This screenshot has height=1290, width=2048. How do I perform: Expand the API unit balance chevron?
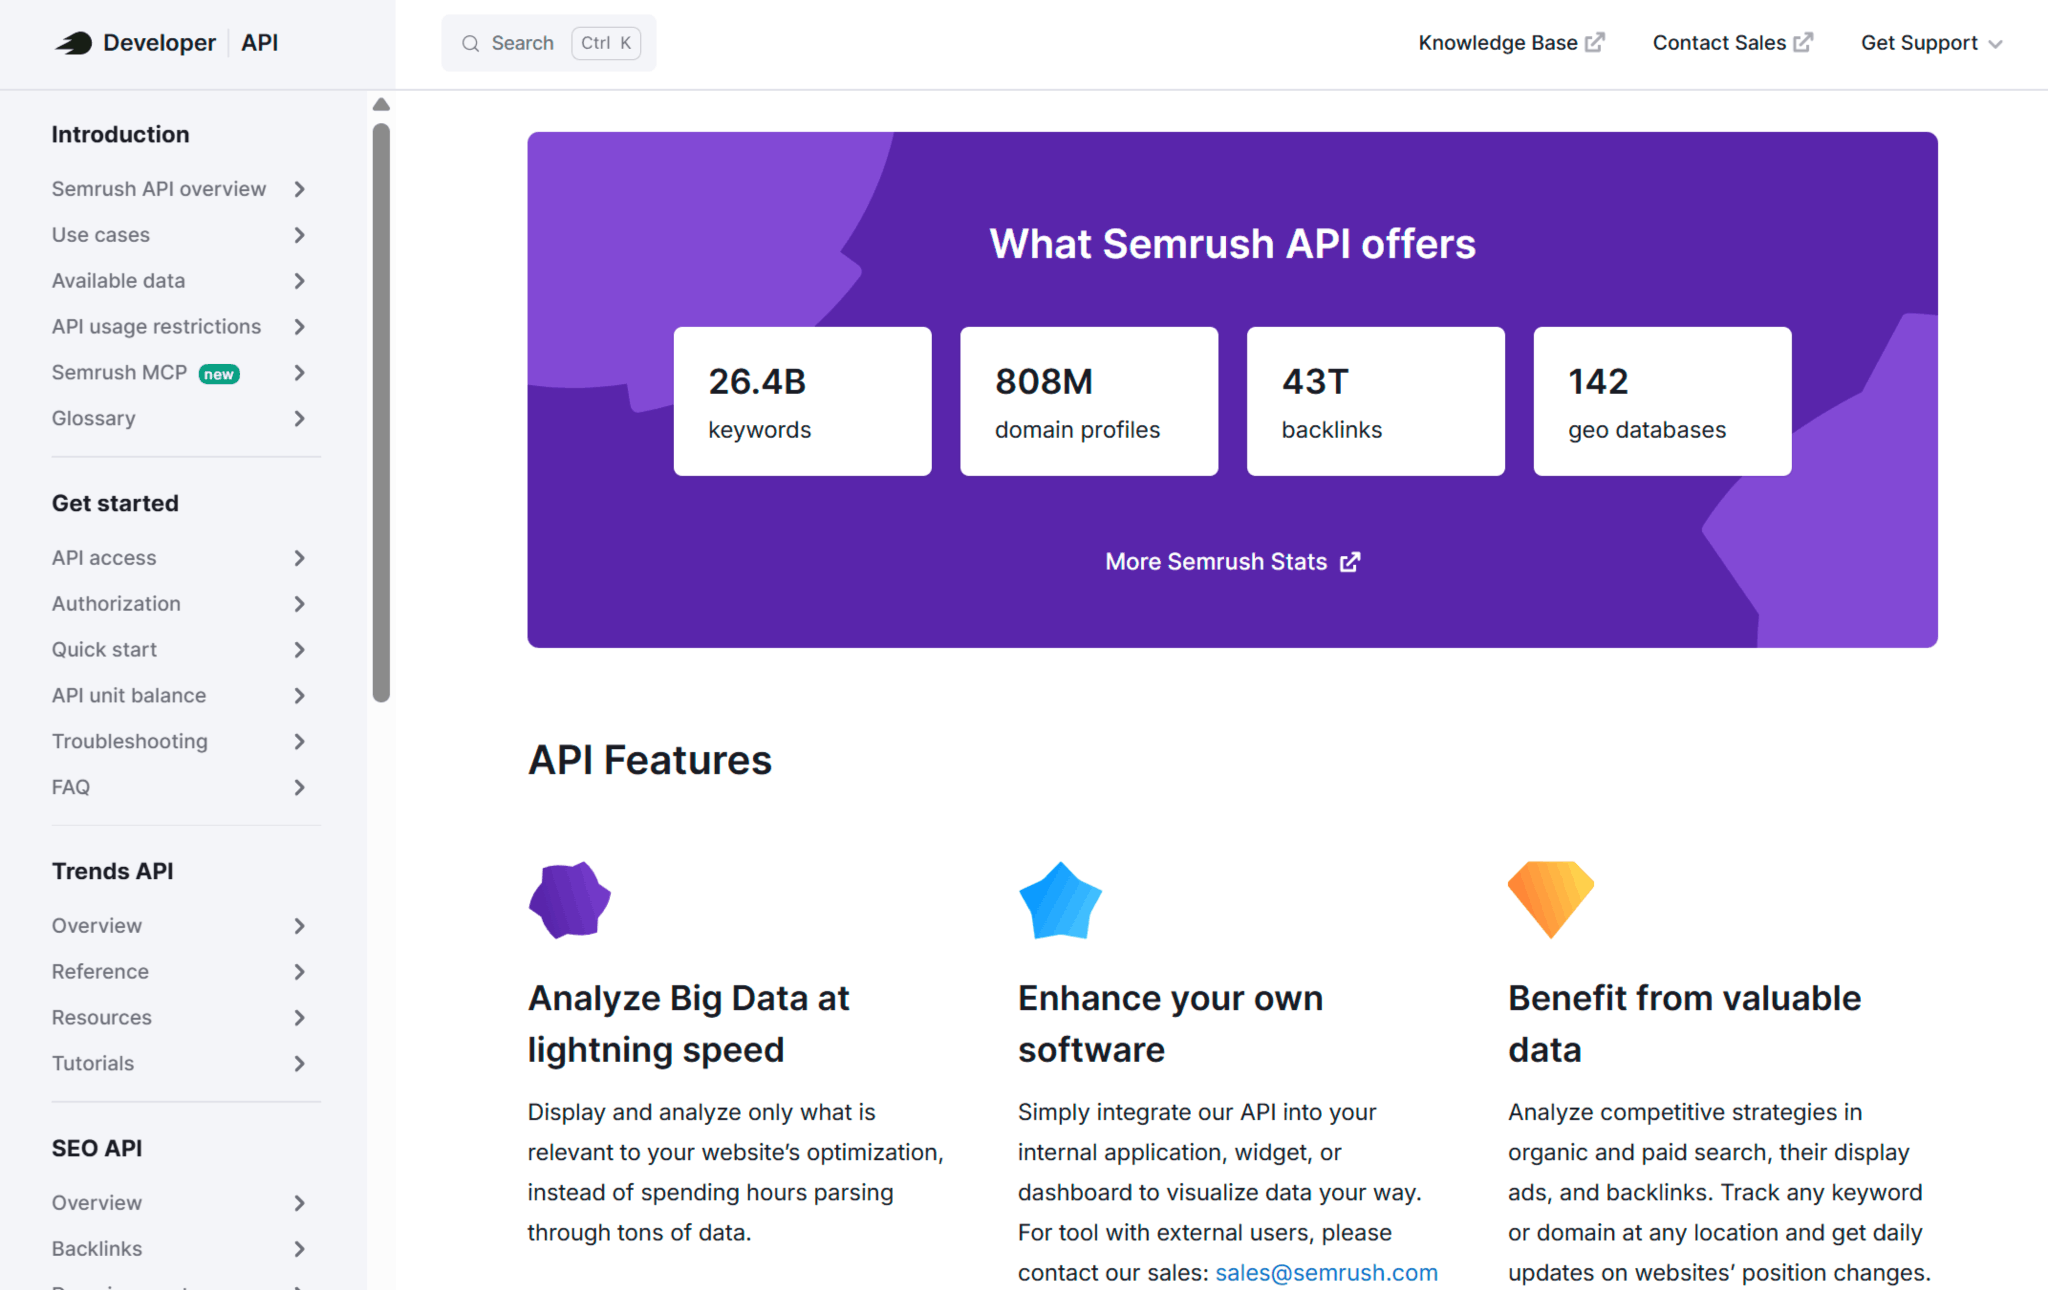pos(299,696)
